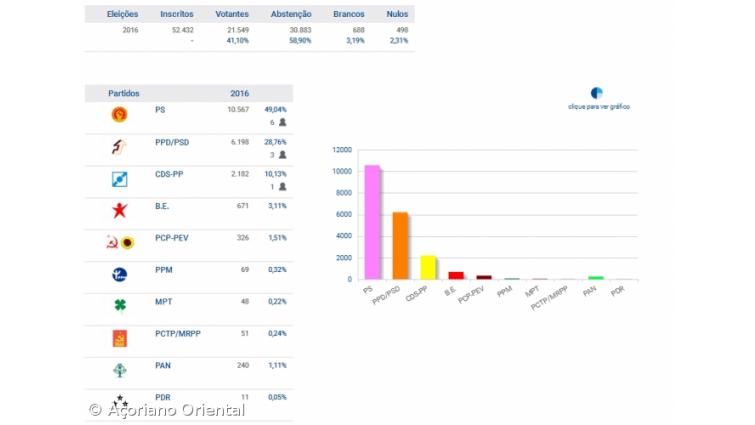Click the pink PS bar in chart
755x425 pixels.
372,222
